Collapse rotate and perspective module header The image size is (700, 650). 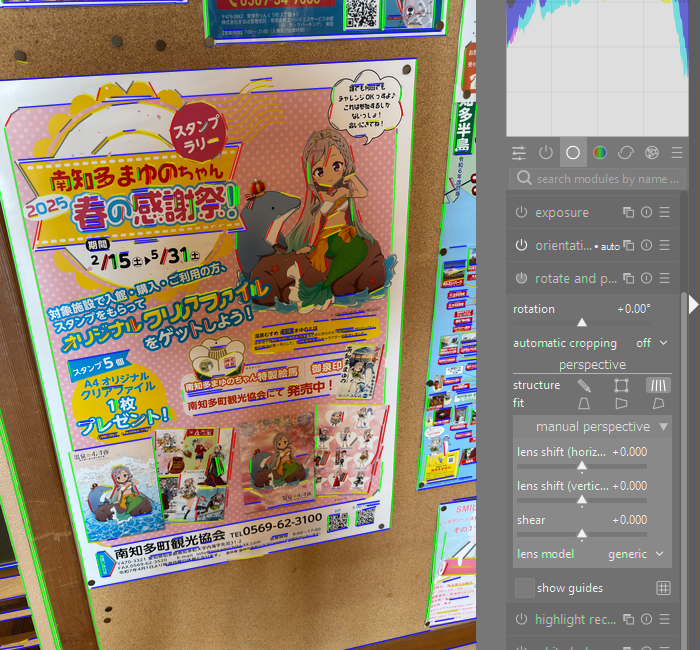pos(576,279)
